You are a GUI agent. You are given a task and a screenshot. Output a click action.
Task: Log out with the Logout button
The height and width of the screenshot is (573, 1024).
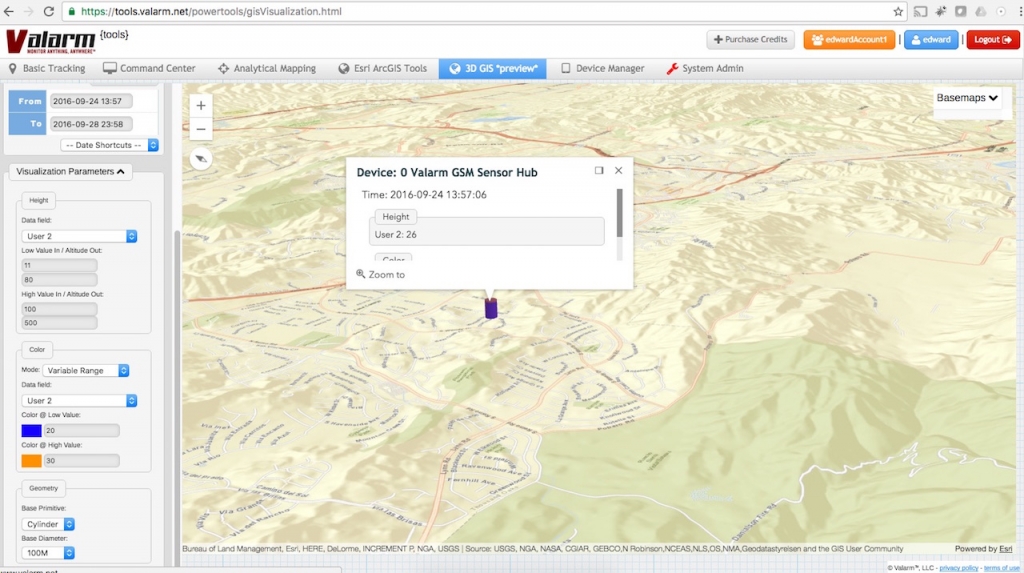pos(993,39)
